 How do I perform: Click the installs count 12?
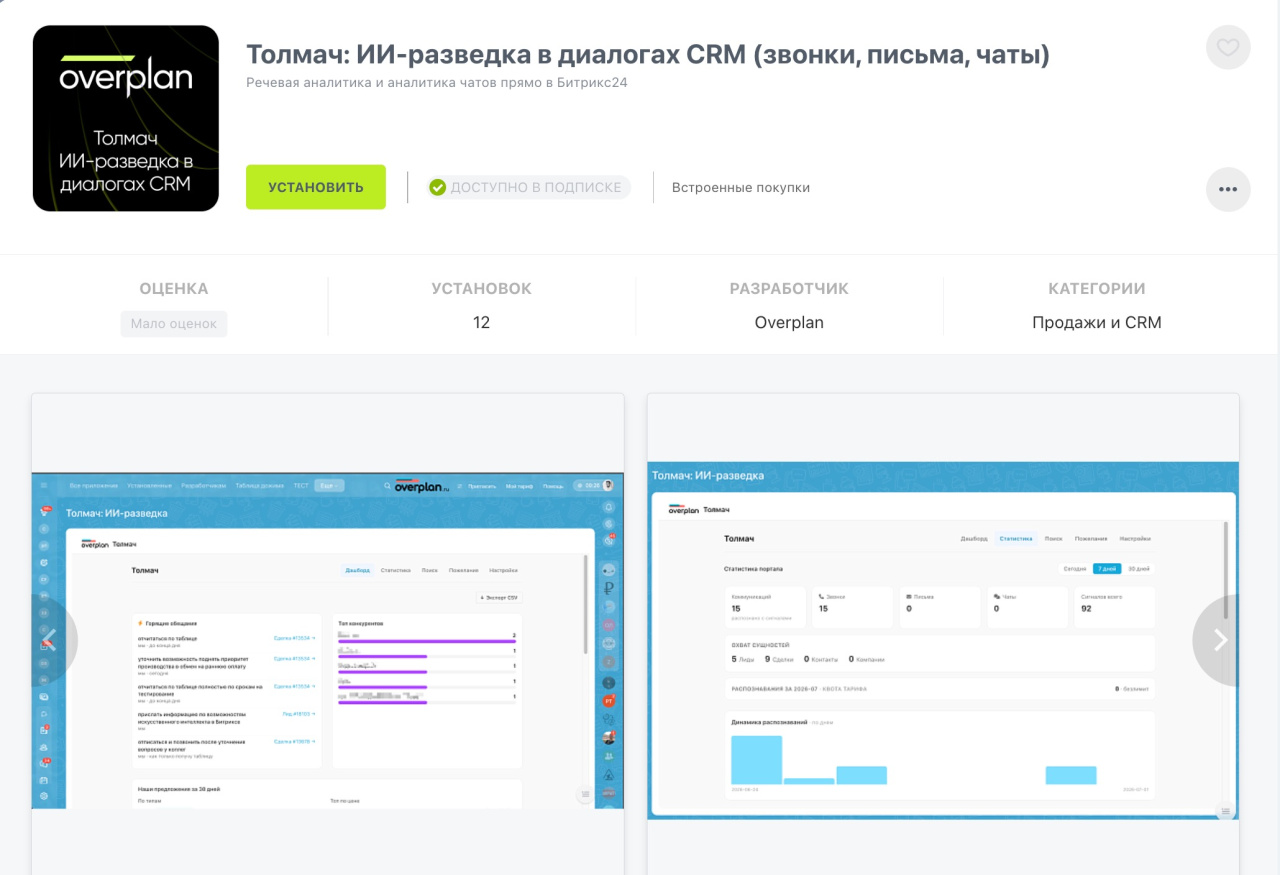pyautogui.click(x=481, y=322)
